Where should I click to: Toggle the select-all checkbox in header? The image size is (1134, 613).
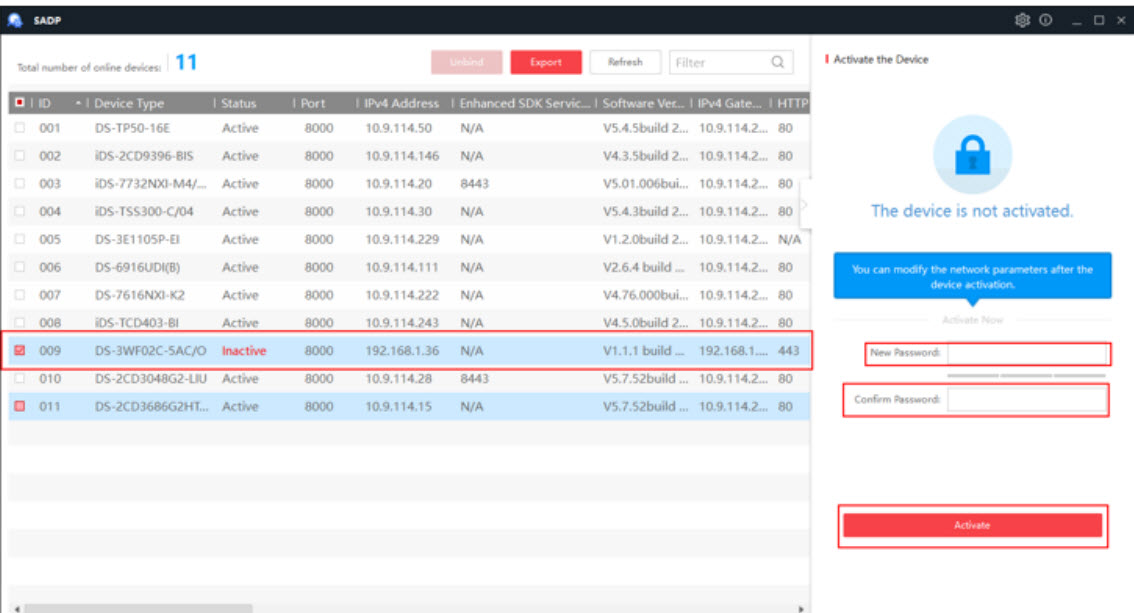(x=20, y=103)
